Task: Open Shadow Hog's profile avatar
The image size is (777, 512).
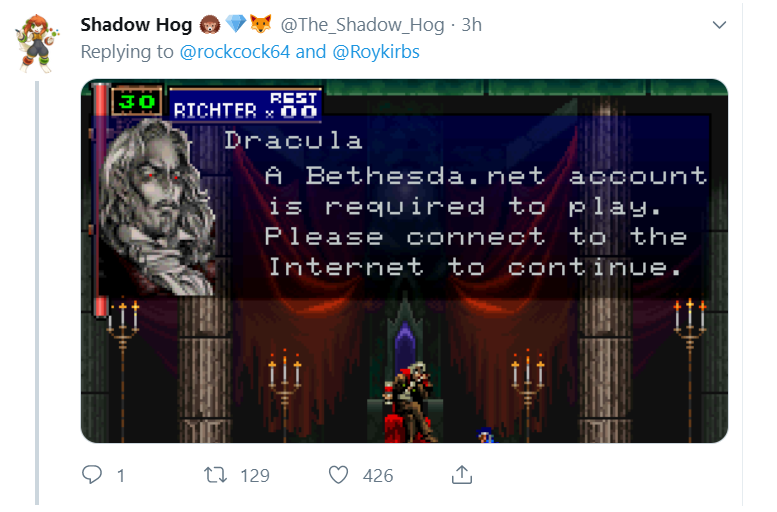Action: 37,43
